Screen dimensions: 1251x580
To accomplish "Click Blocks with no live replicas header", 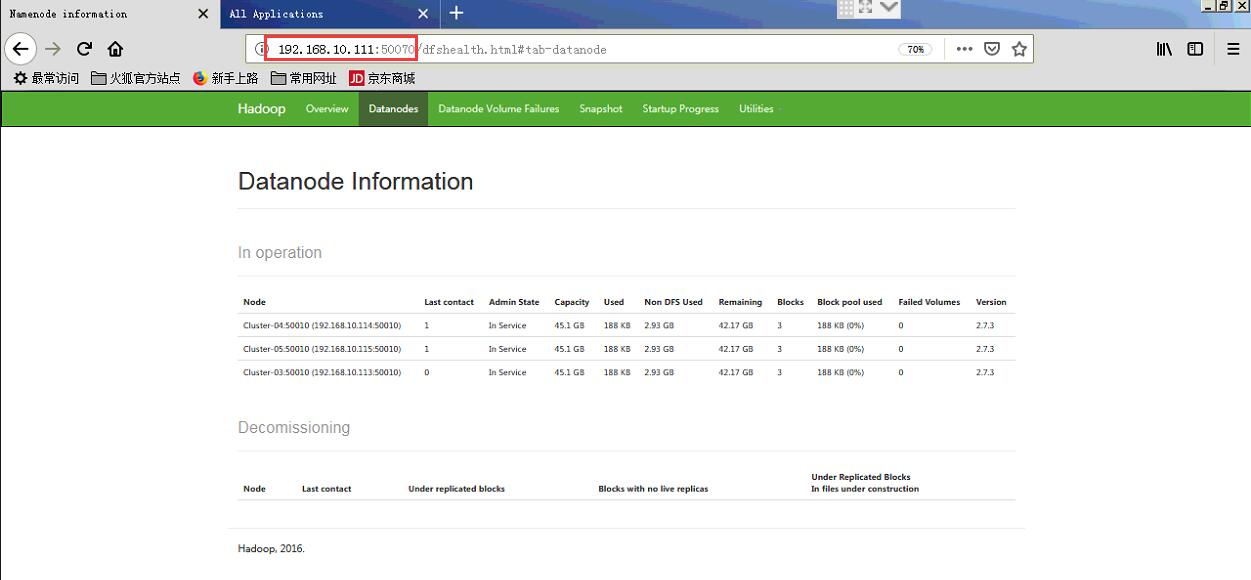I will tap(653, 489).
